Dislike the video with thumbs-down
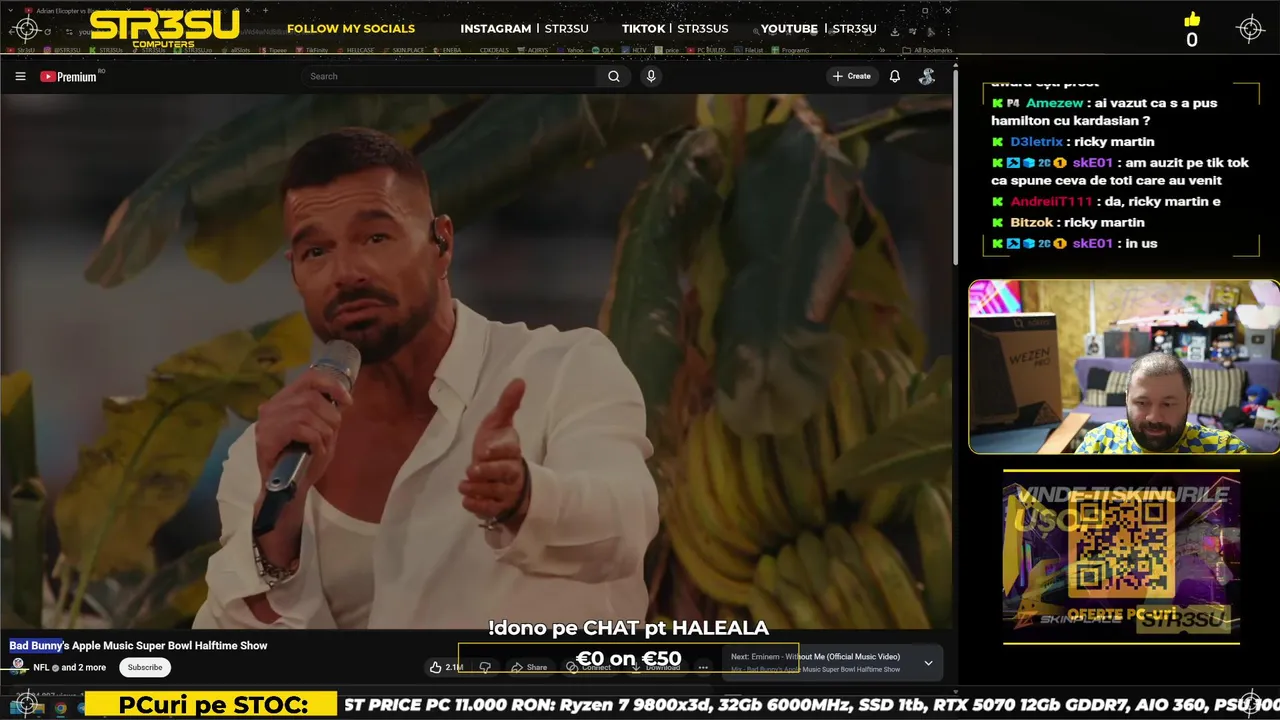This screenshot has width=1280, height=720. coord(485,667)
